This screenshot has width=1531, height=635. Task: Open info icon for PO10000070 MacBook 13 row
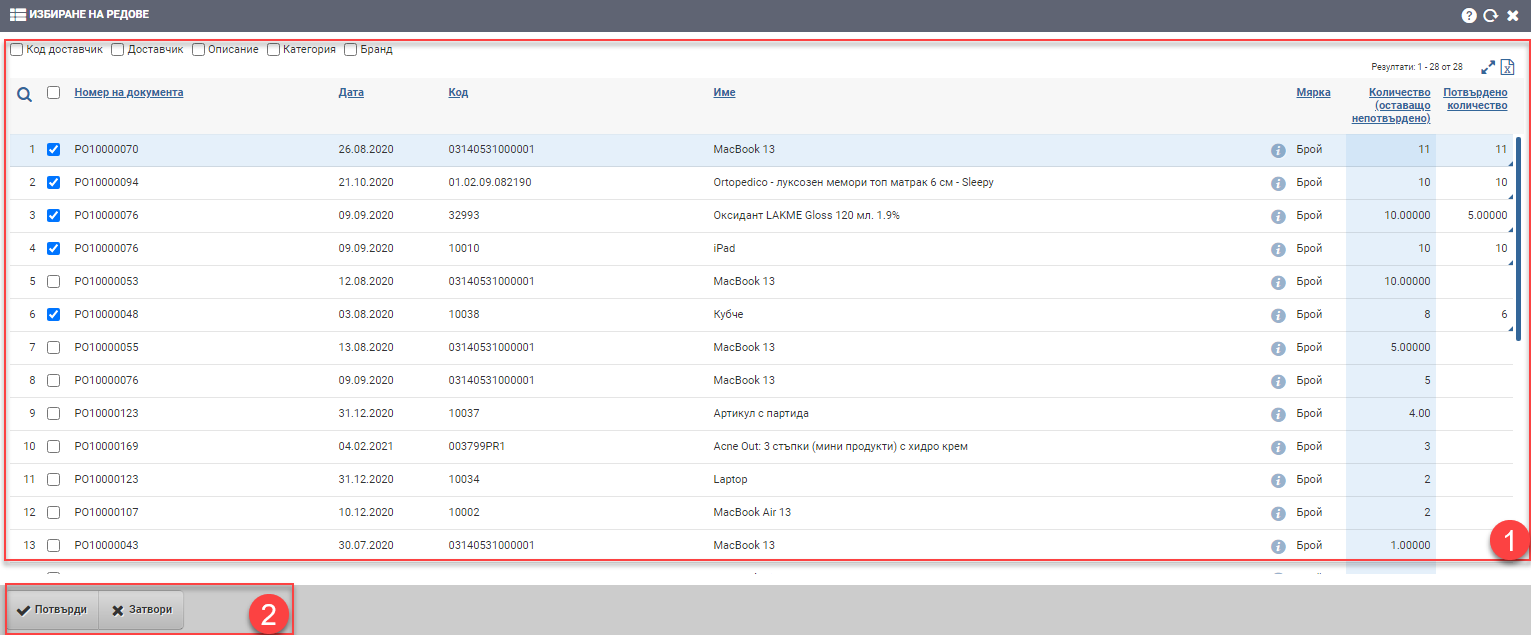[1278, 150]
